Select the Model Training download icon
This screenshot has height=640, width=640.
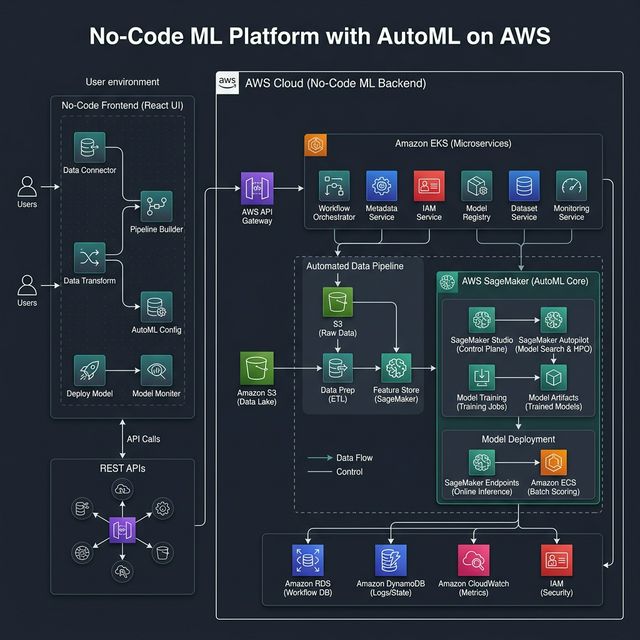coord(482,378)
